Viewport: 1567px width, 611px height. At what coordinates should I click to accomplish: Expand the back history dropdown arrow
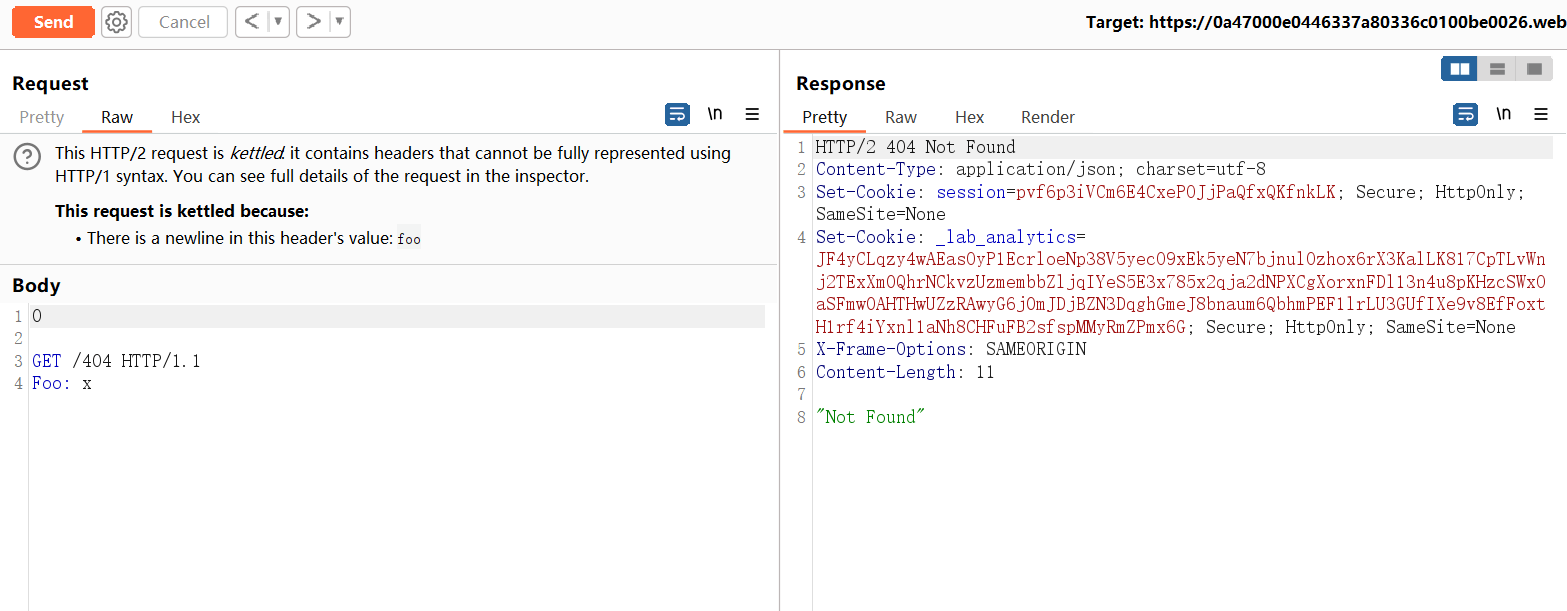click(278, 22)
